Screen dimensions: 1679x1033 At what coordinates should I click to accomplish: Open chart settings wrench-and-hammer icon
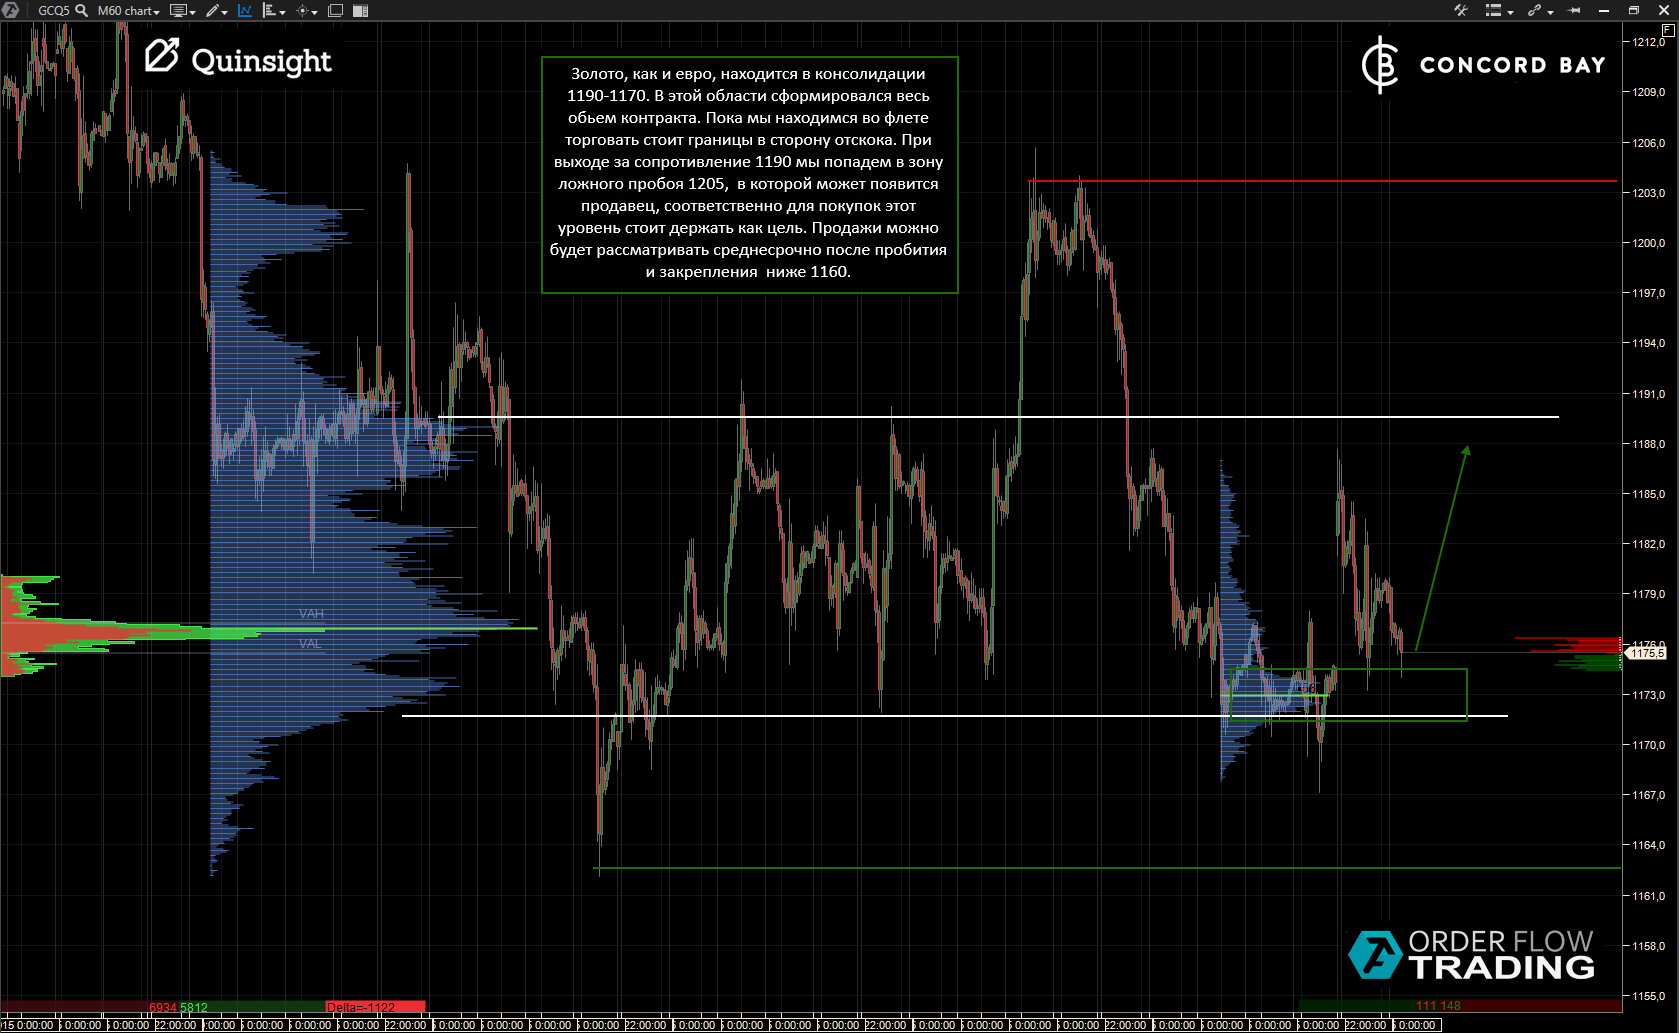click(1461, 10)
